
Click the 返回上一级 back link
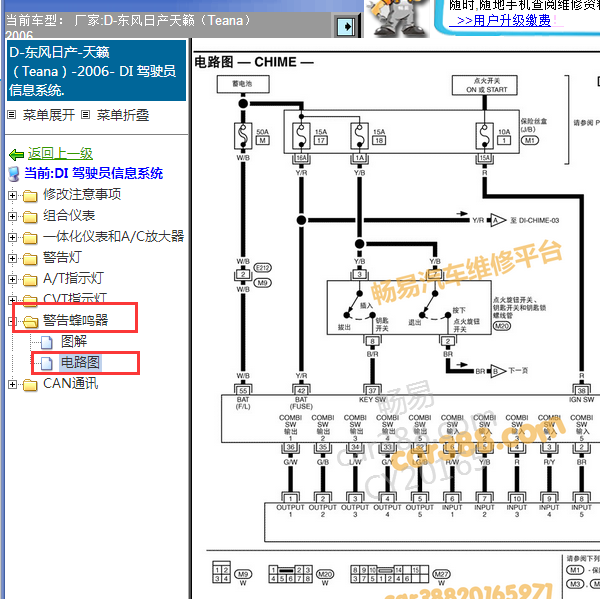(x=60, y=153)
